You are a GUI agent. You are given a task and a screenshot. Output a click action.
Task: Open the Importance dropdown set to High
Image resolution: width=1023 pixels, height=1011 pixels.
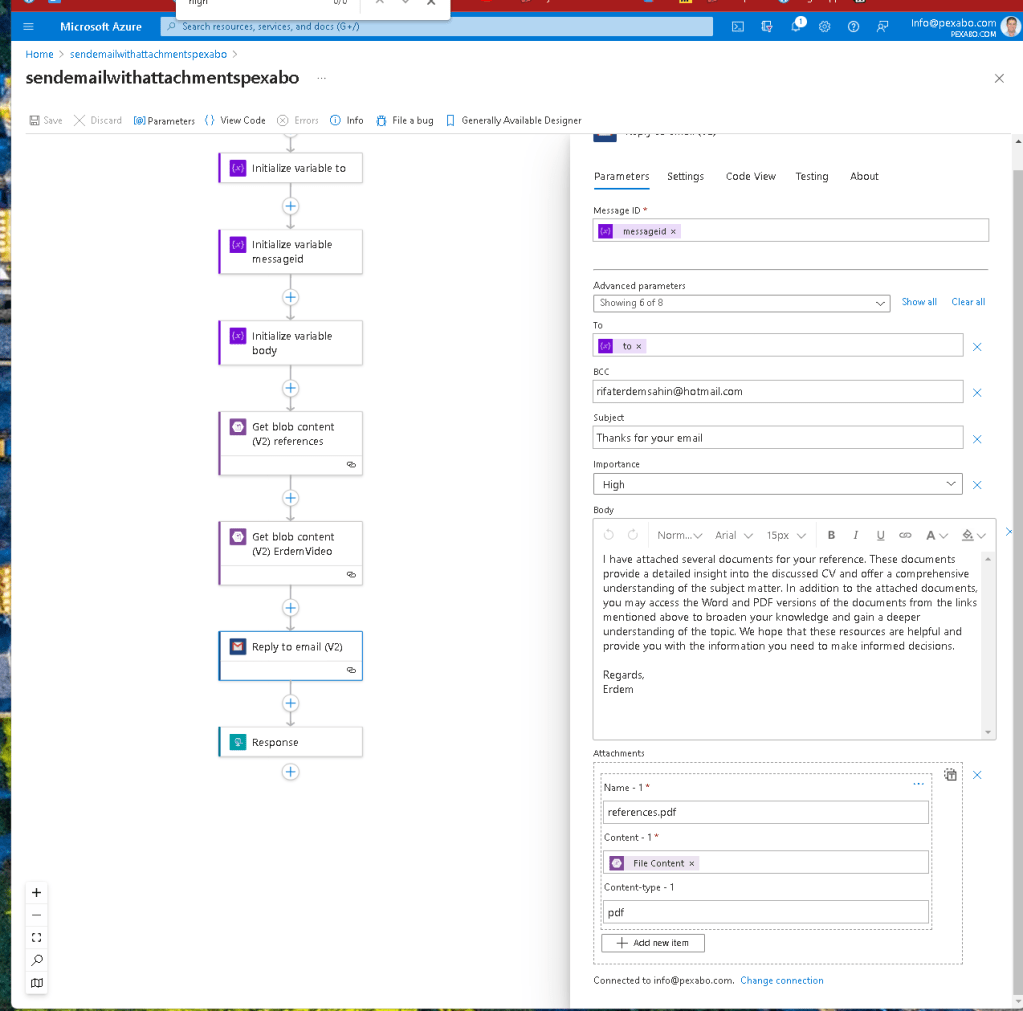[778, 484]
